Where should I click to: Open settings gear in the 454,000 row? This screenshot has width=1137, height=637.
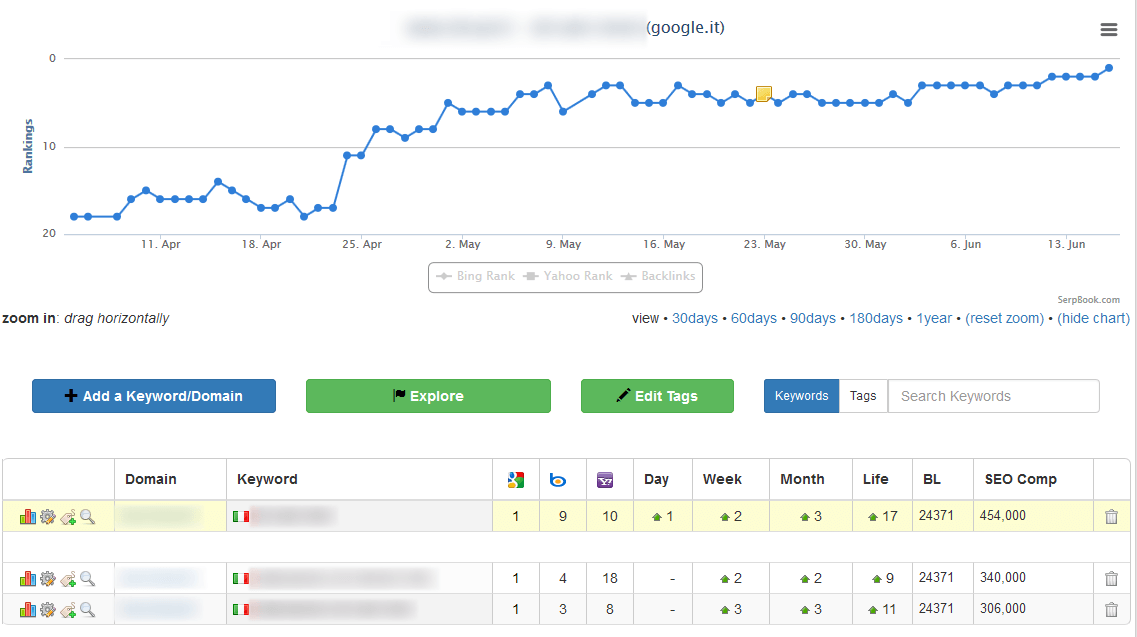[48, 517]
